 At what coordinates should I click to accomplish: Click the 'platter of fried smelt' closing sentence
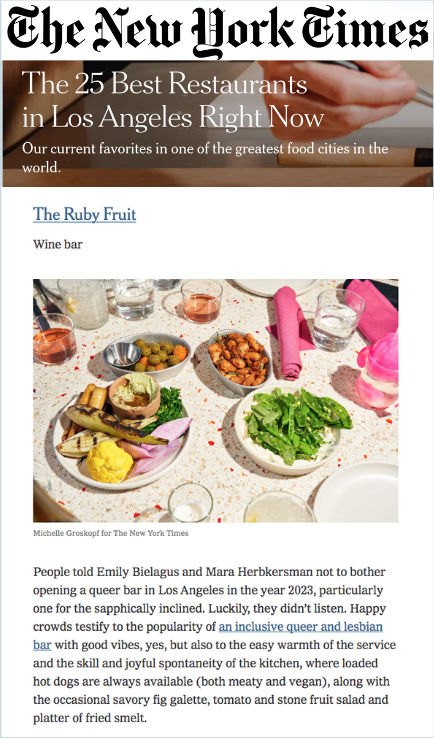[90, 719]
